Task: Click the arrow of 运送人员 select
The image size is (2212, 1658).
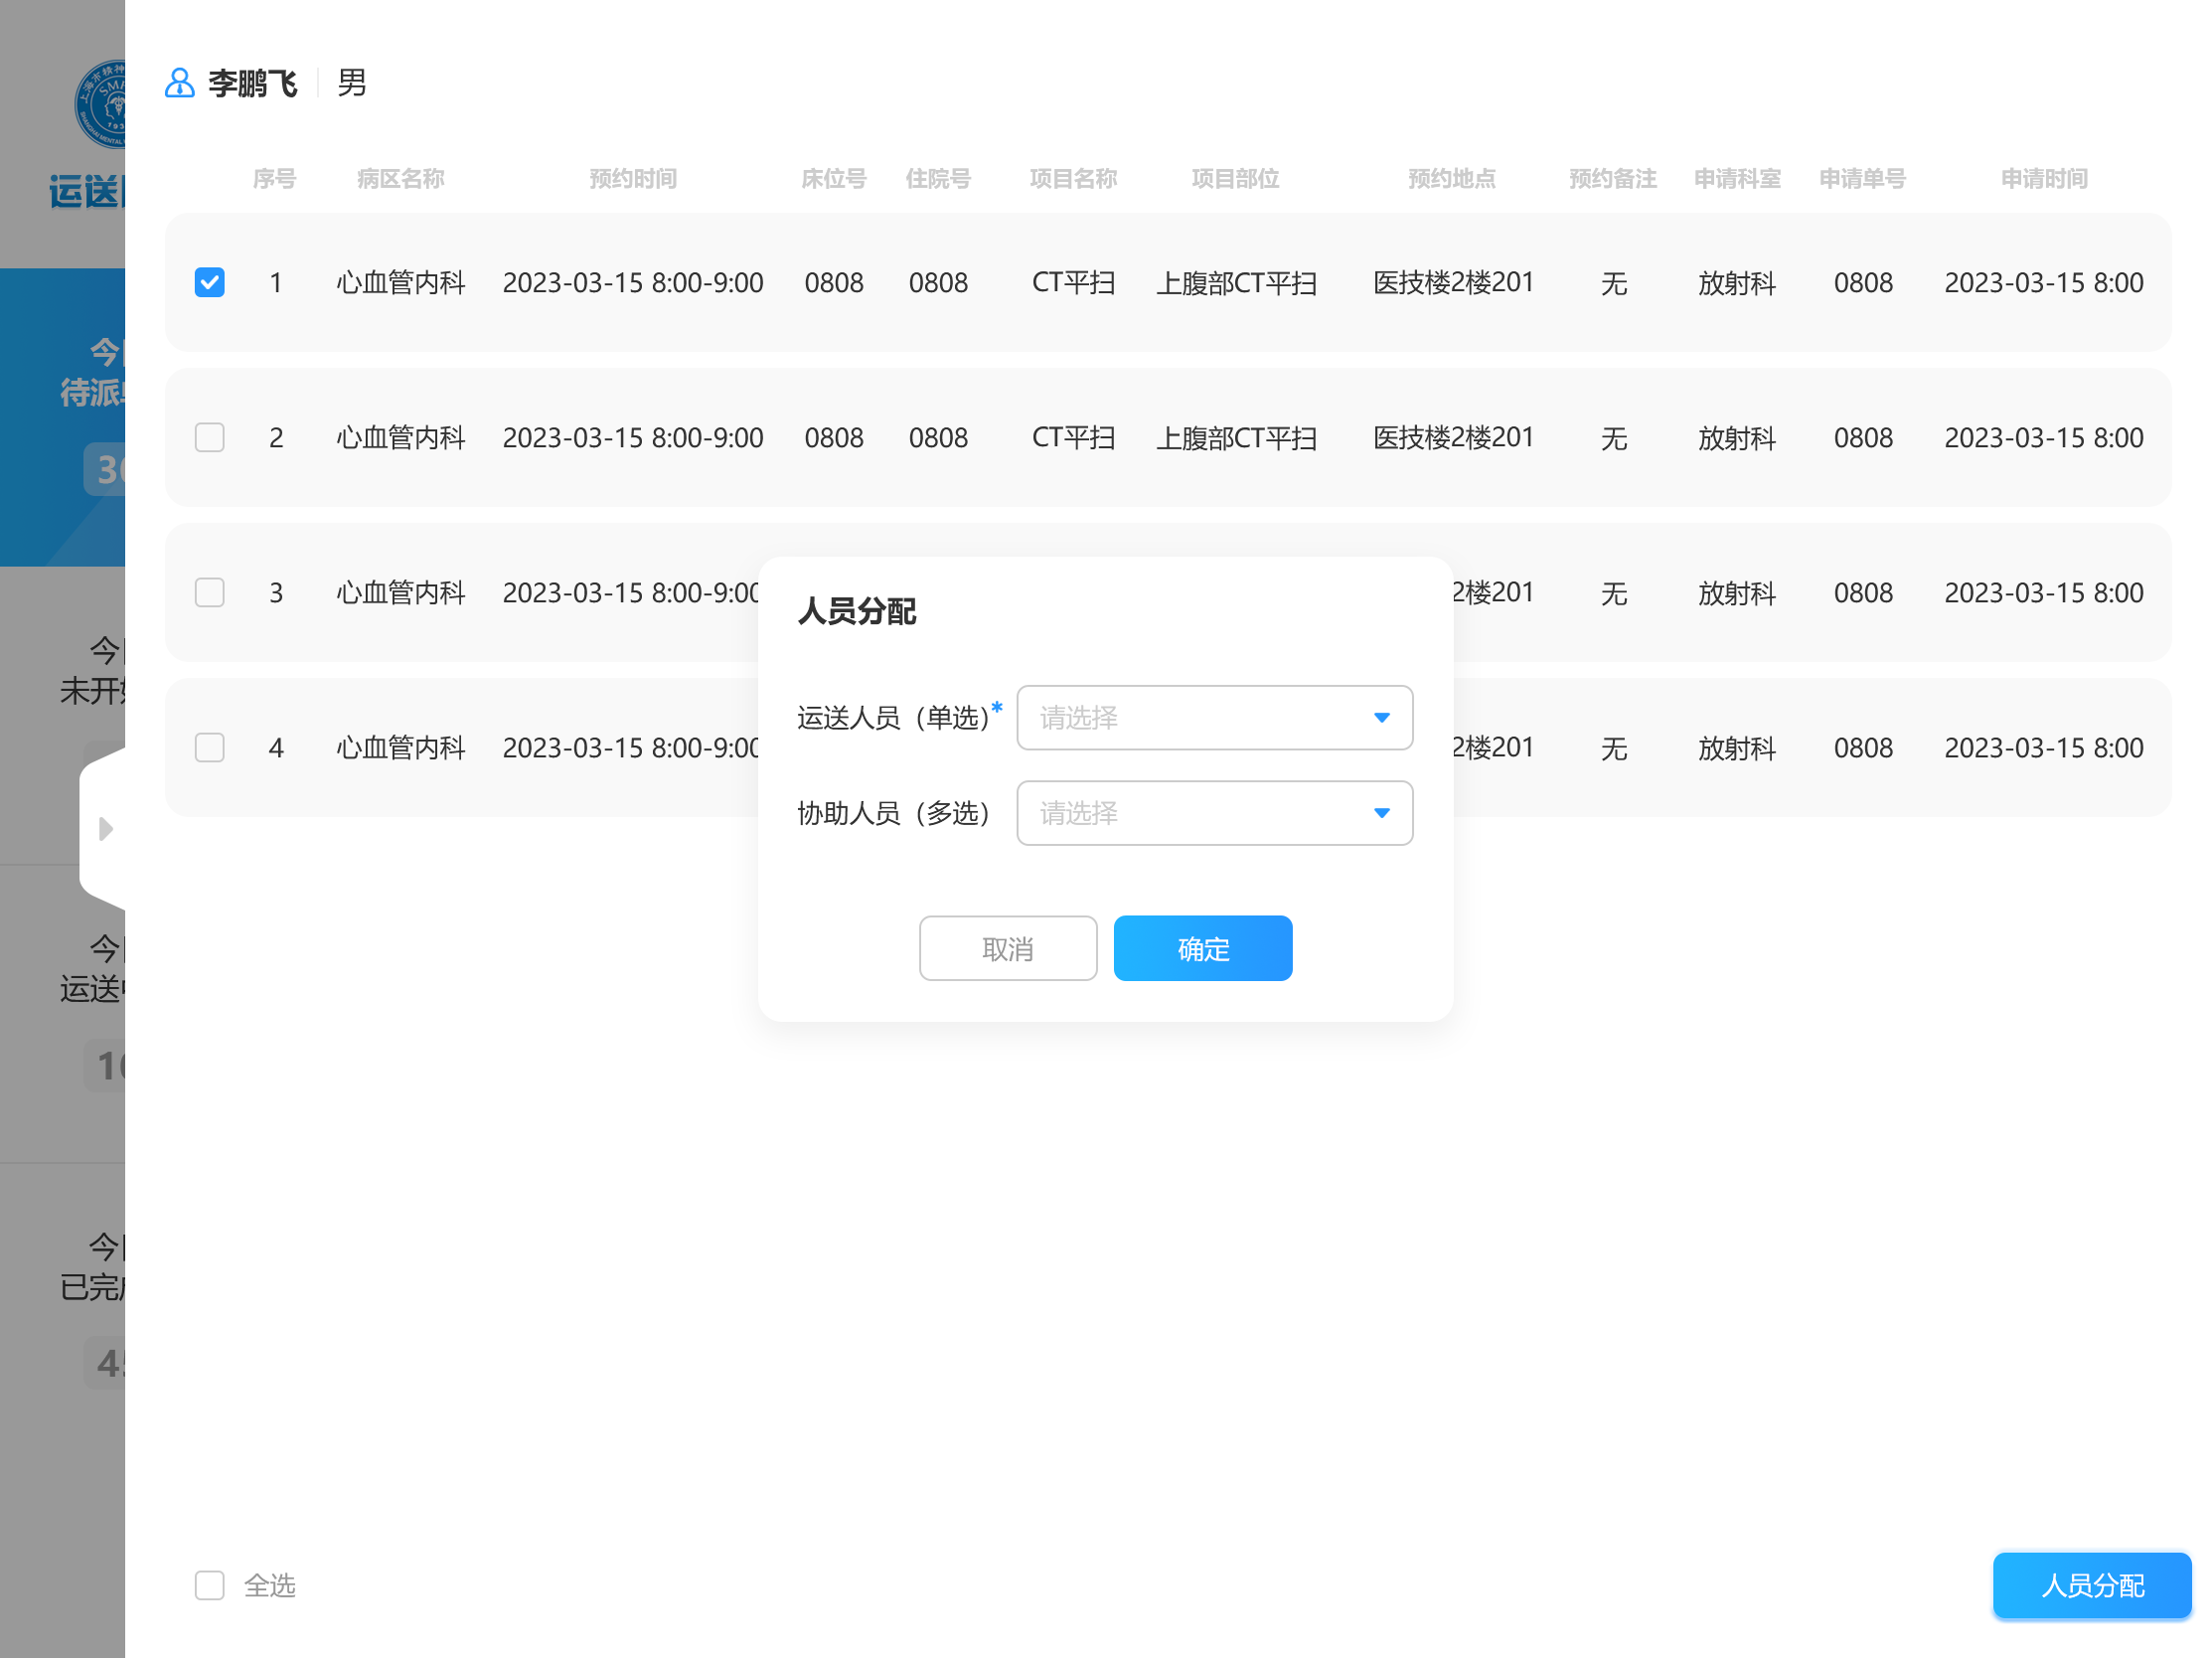Action: pyautogui.click(x=1381, y=718)
